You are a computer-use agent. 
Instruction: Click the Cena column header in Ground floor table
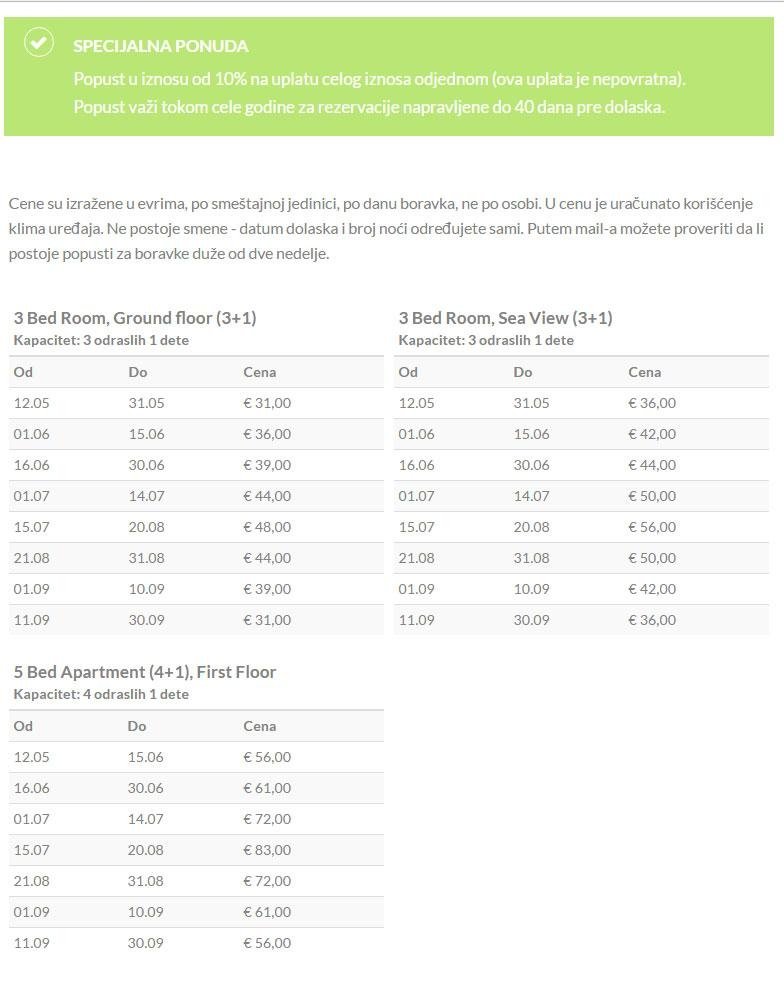pos(260,372)
